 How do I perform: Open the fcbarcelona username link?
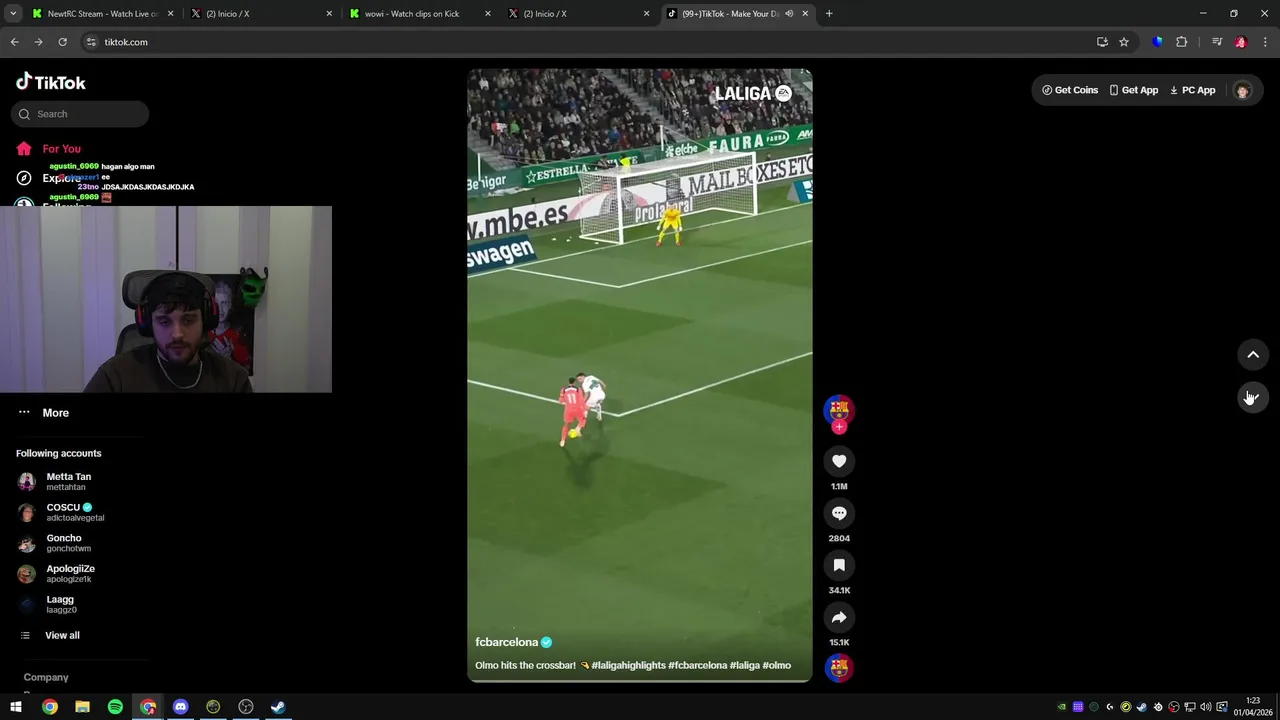pyautogui.click(x=506, y=642)
